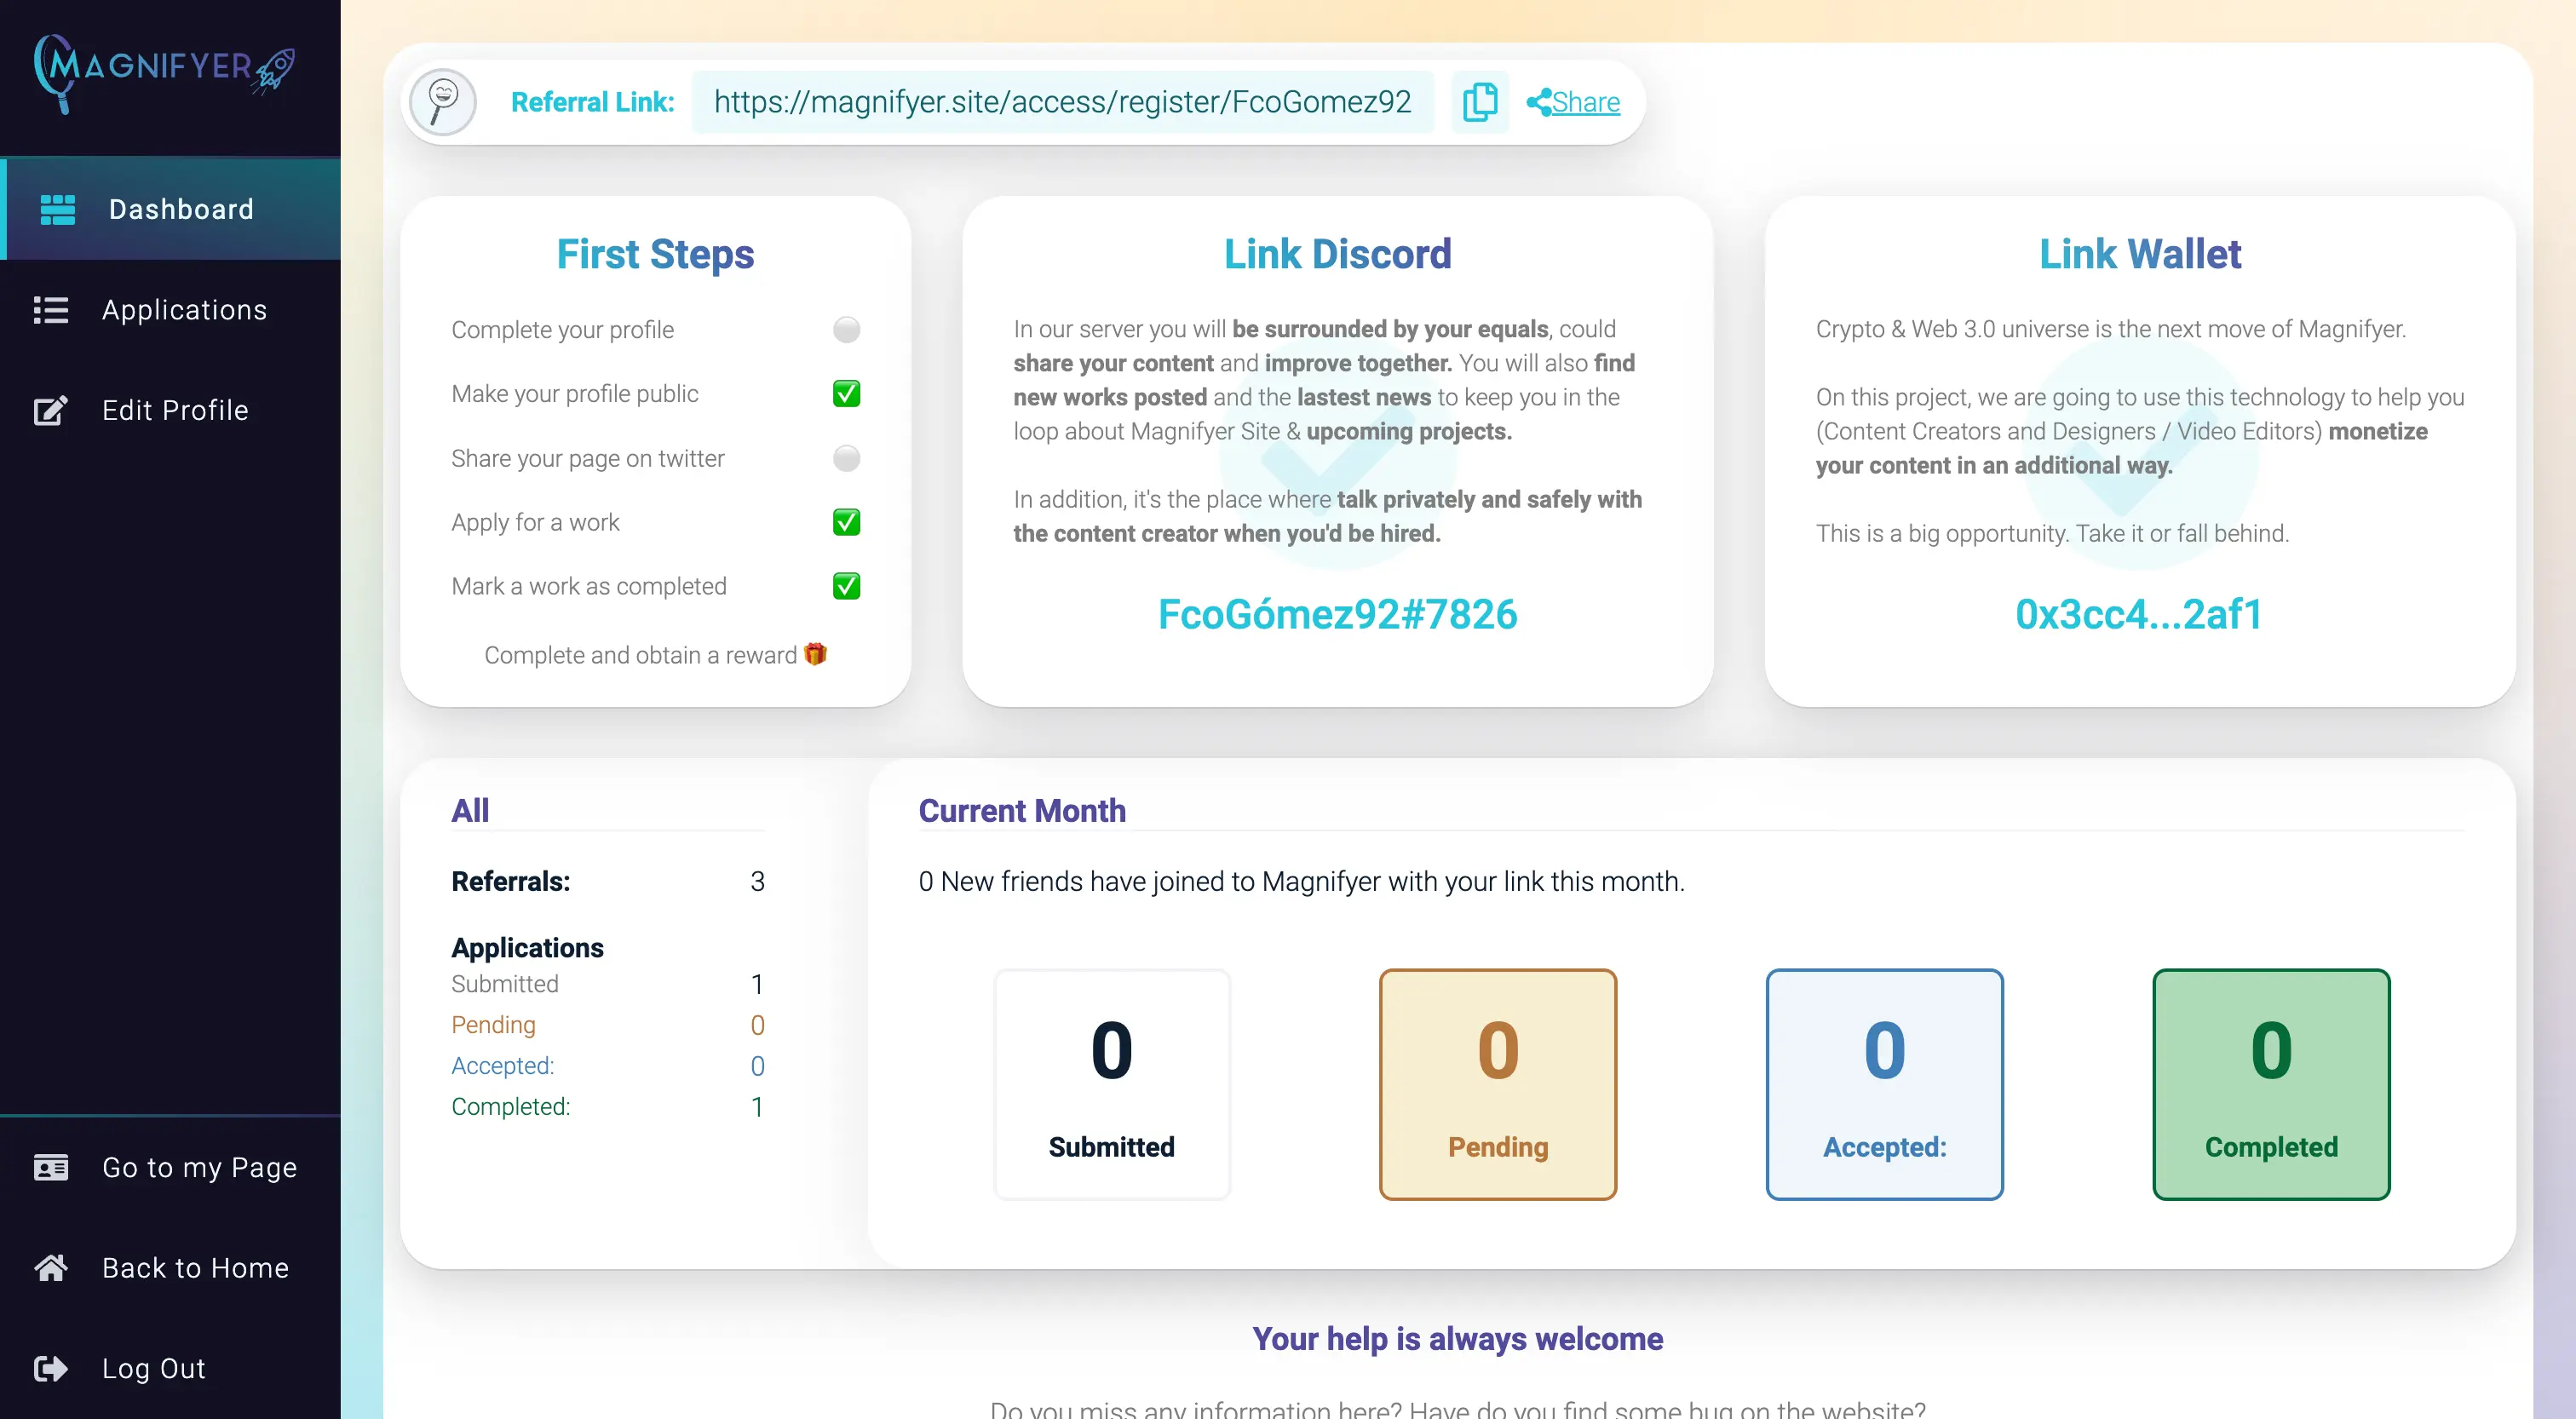This screenshot has width=2576, height=1419.
Task: Open the Dashboard menu item
Action: pyautogui.click(x=180, y=209)
